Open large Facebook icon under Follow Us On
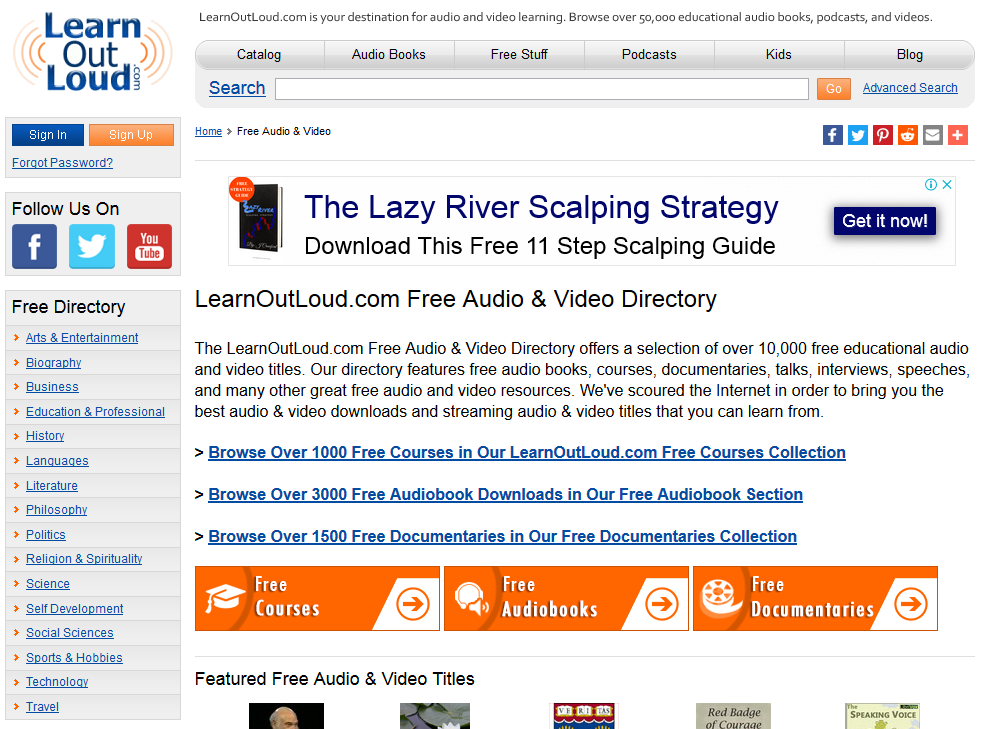Screen dimensions: 985x729 pyautogui.click(x=35, y=246)
